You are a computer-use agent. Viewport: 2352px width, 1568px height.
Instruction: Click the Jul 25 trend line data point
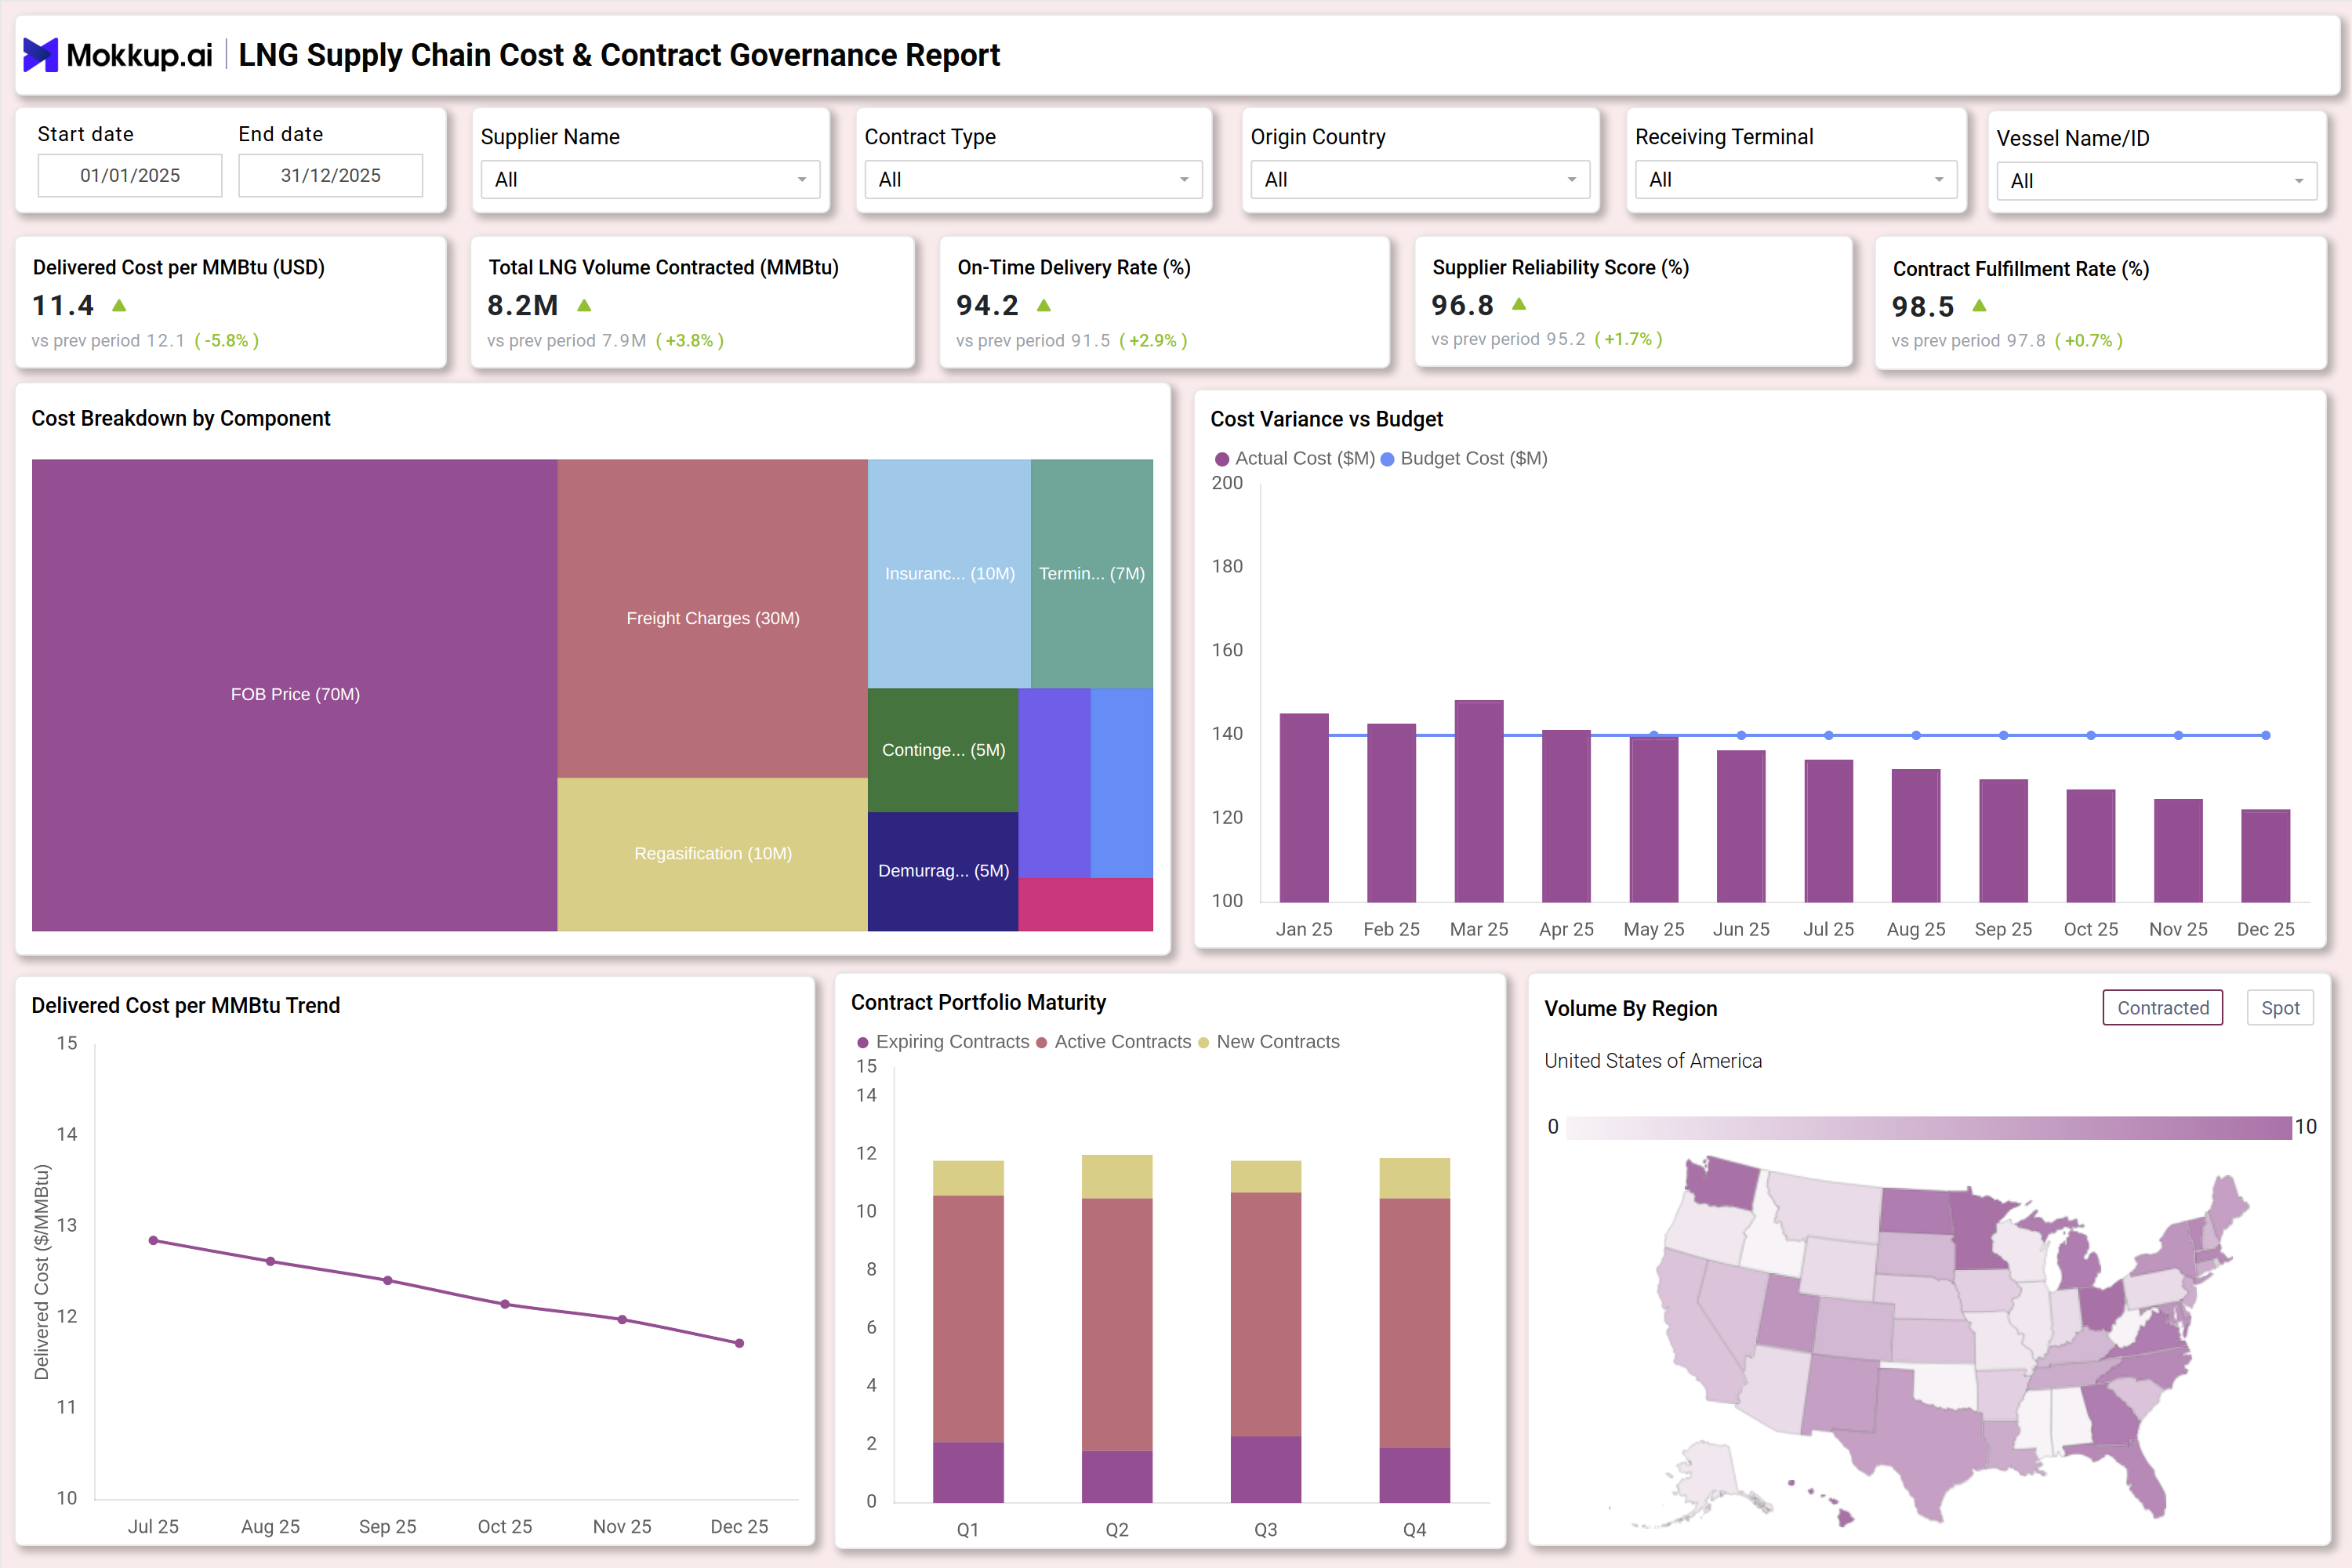153,1240
